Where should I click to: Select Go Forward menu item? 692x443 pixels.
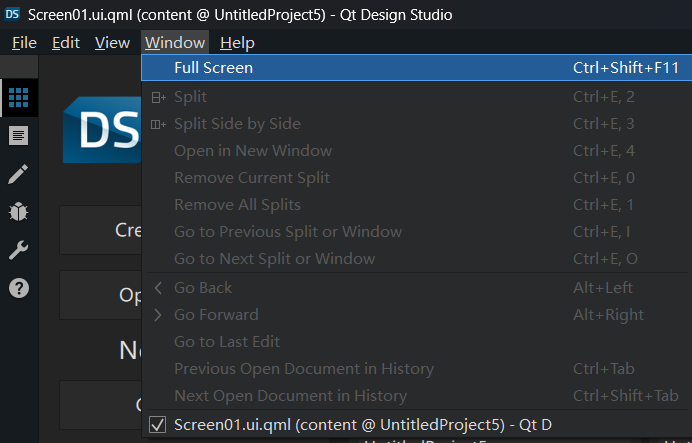pyautogui.click(x=216, y=314)
